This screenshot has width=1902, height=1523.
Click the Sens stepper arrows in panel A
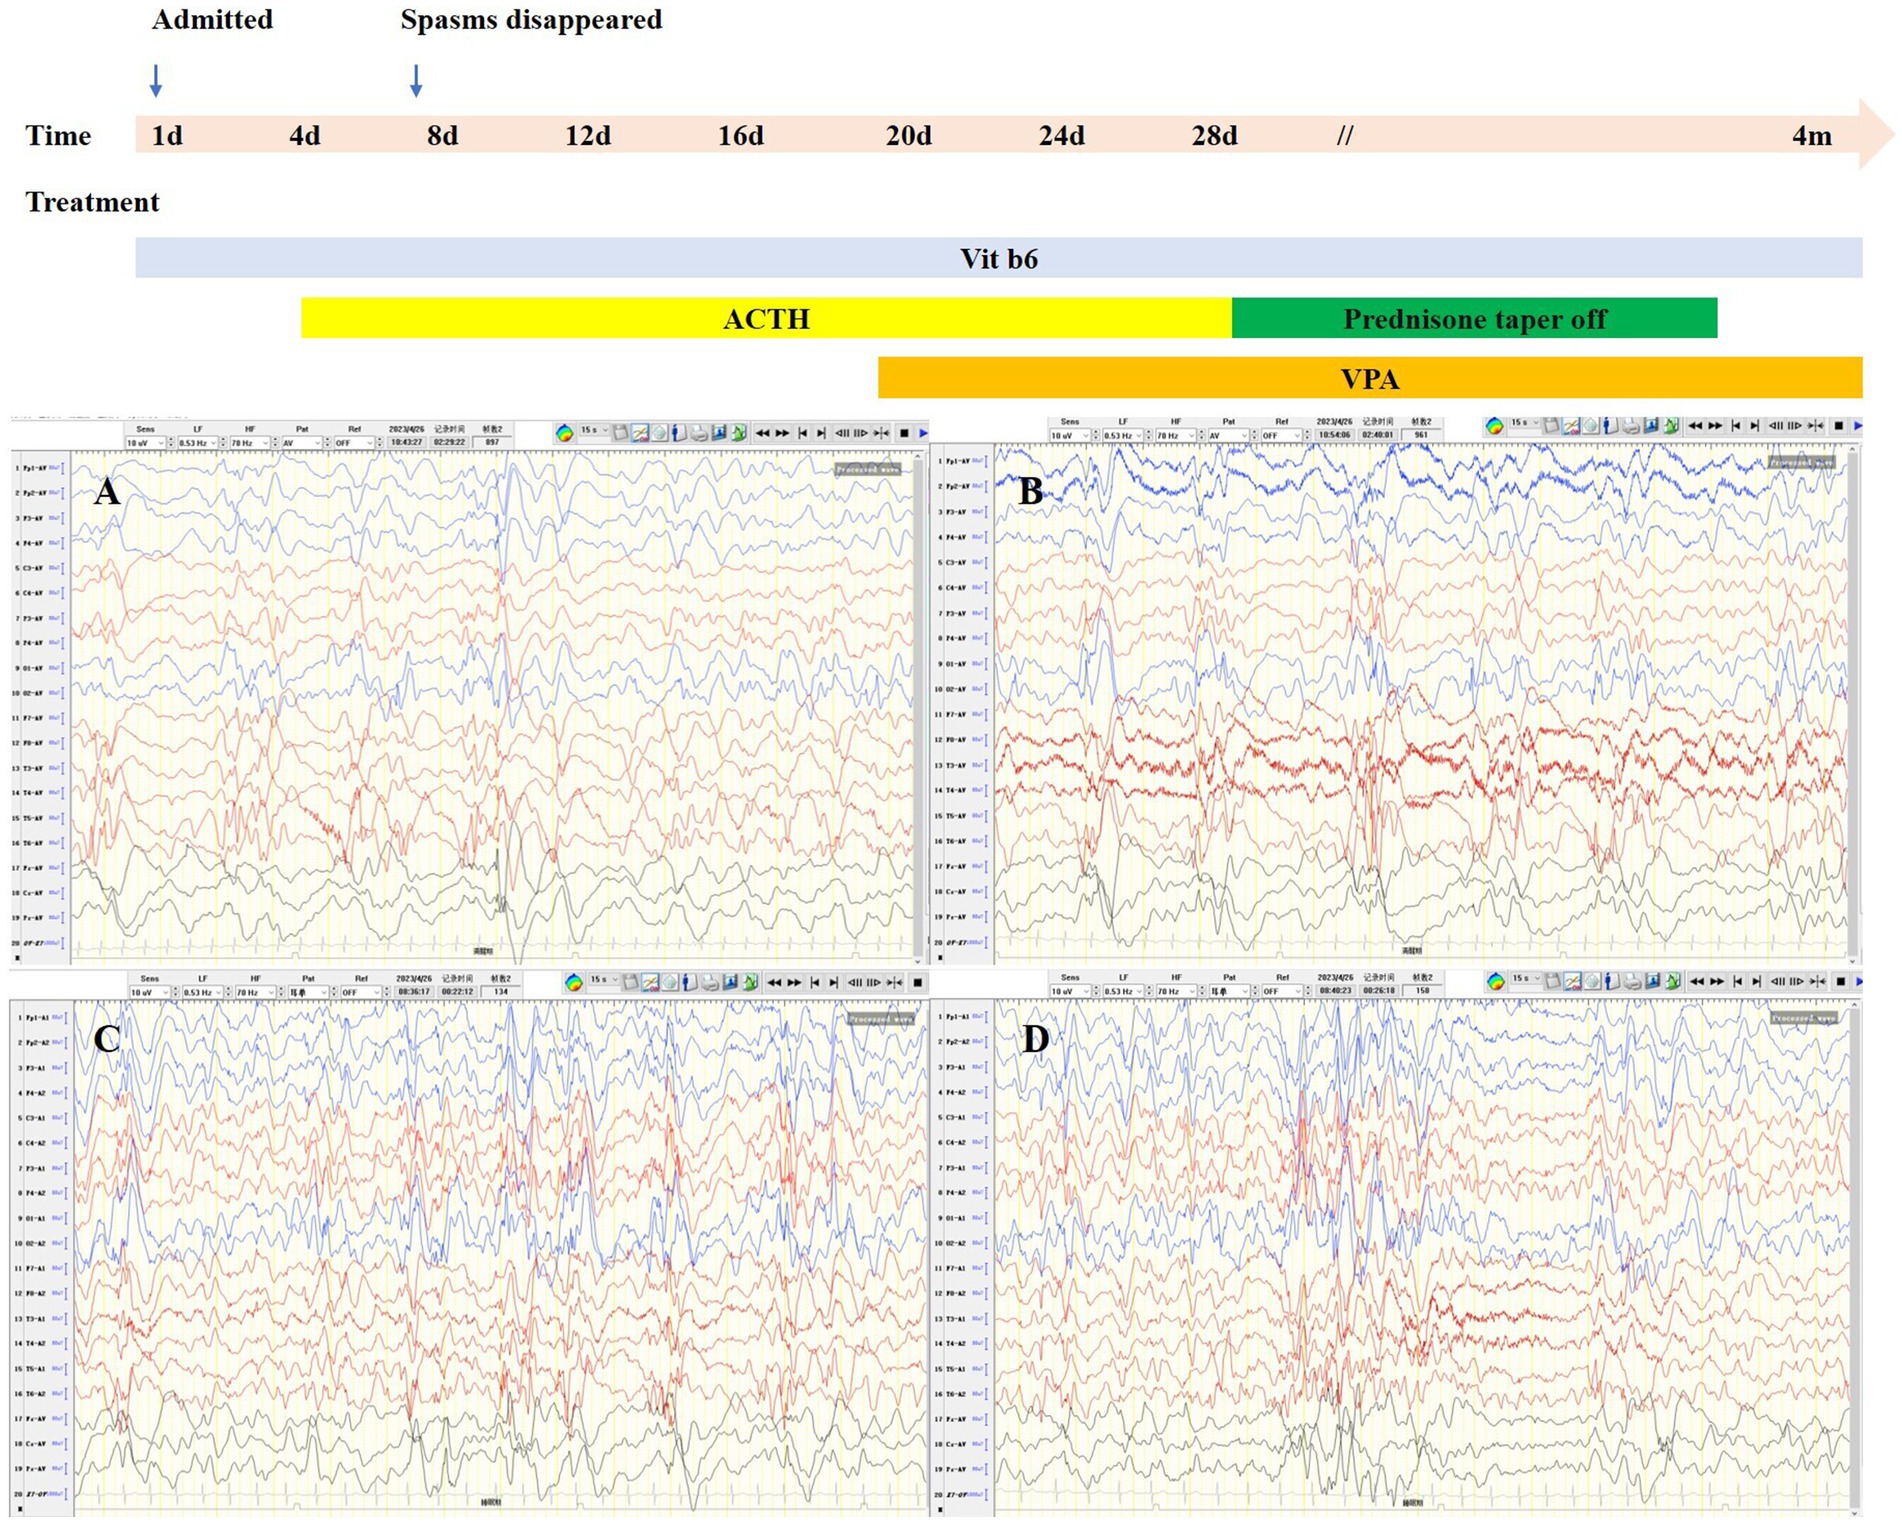[171, 443]
